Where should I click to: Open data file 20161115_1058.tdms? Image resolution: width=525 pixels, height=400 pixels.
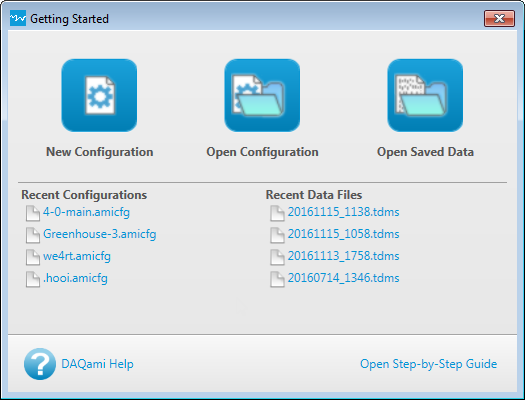click(x=344, y=234)
